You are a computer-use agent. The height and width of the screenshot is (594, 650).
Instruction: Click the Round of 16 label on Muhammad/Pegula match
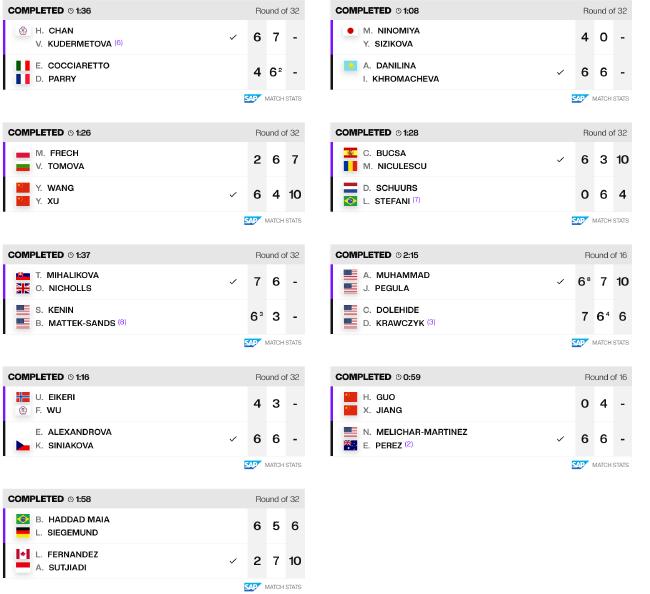point(606,255)
